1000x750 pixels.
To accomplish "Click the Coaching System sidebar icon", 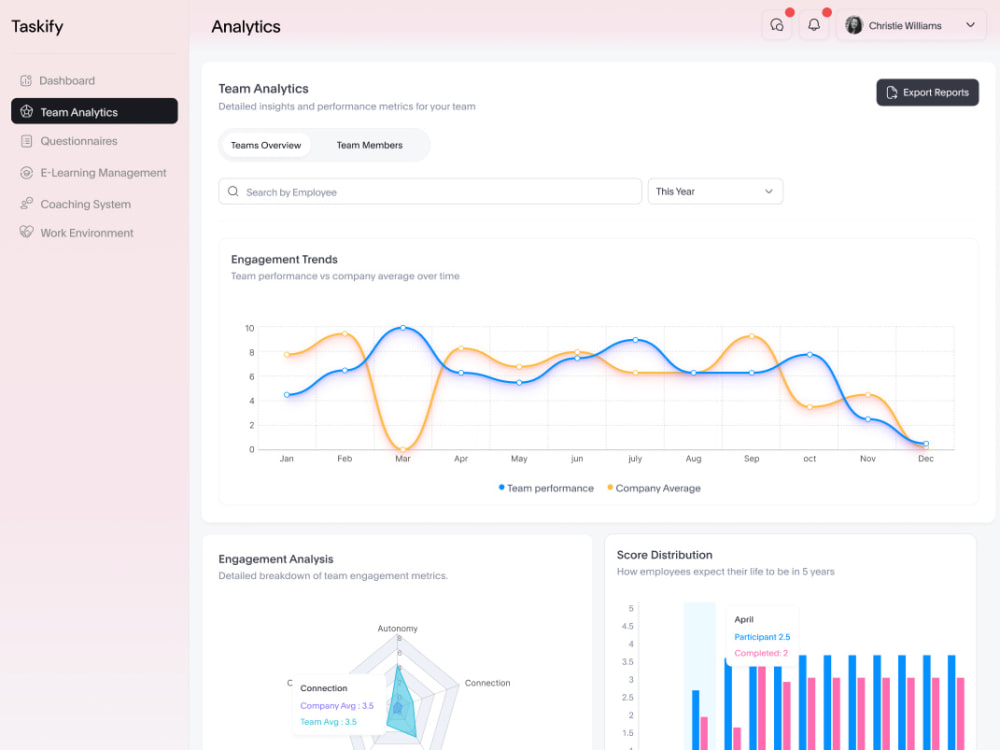I will 26,203.
